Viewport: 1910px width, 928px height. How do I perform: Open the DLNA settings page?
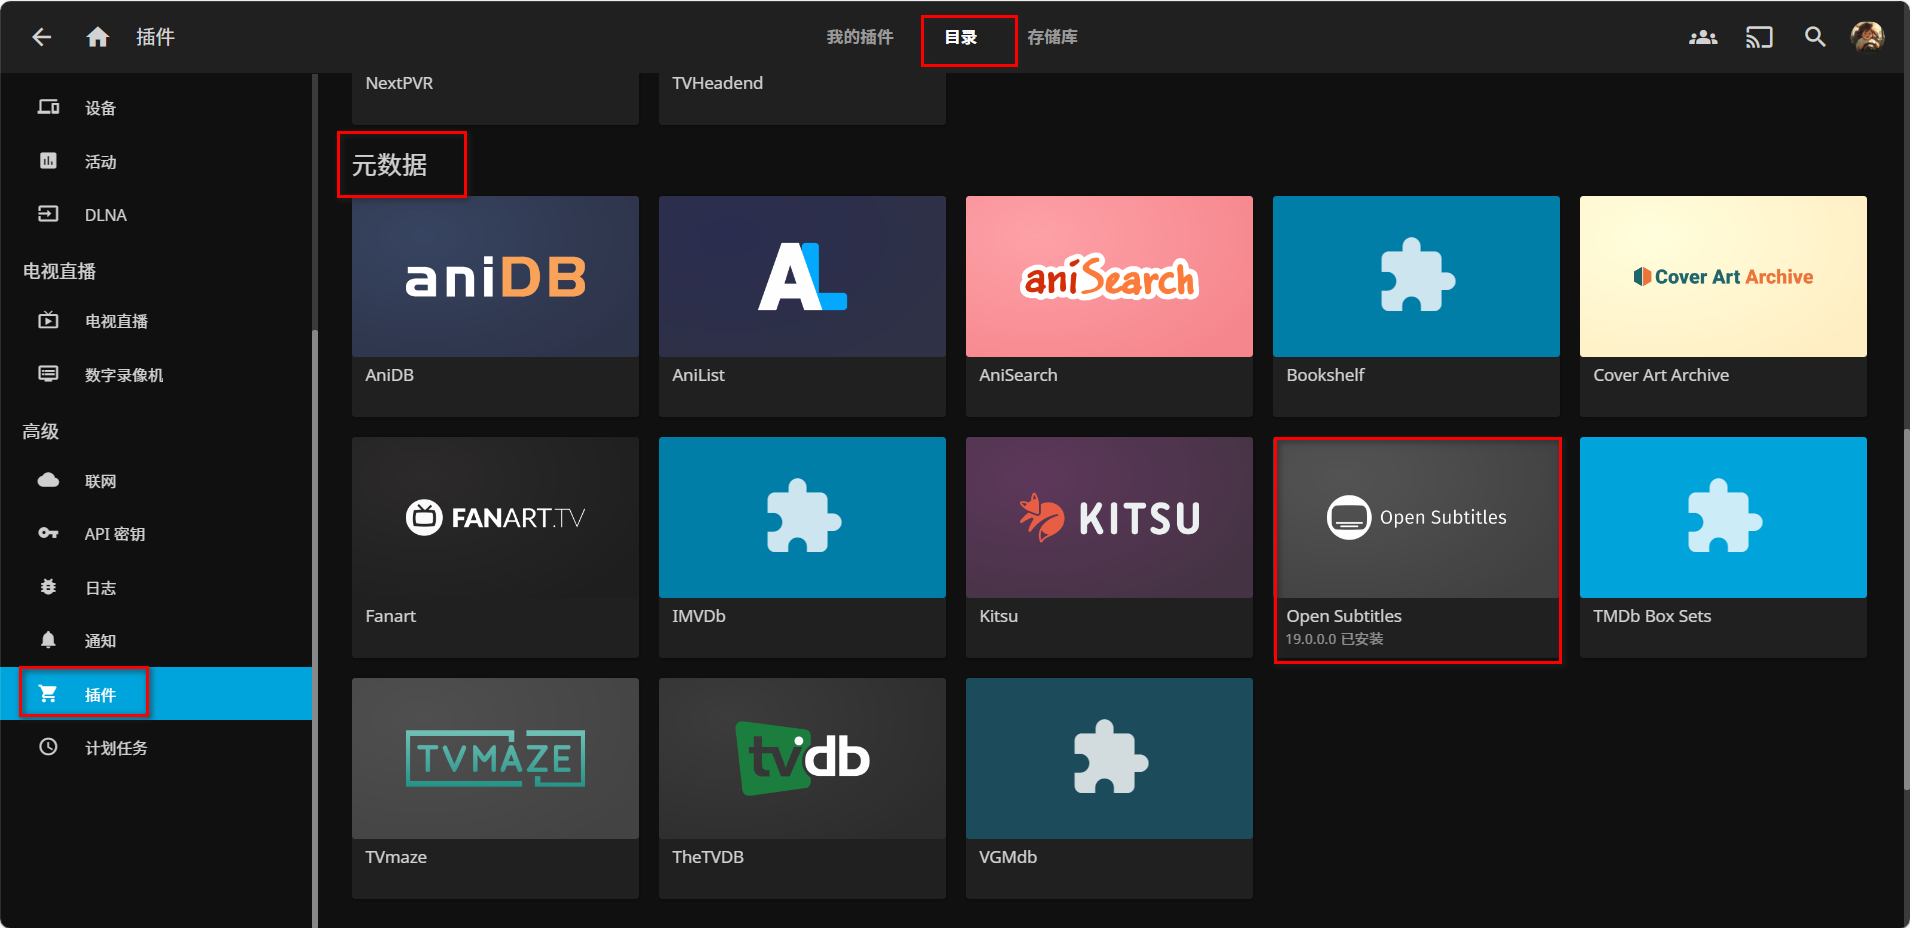pos(105,215)
